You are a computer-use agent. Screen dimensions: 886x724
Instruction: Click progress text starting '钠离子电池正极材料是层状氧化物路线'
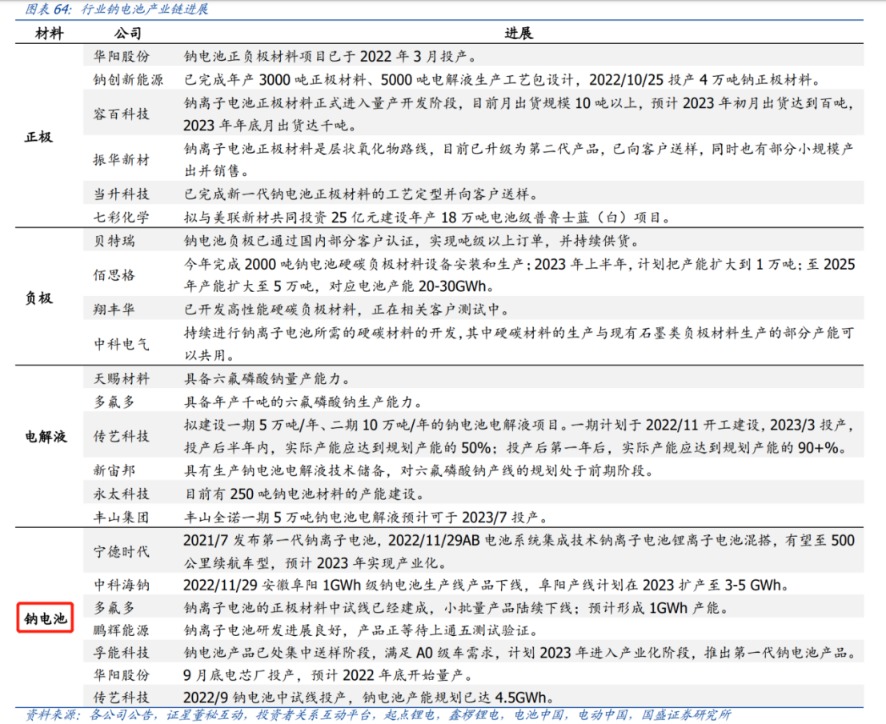pos(519,160)
